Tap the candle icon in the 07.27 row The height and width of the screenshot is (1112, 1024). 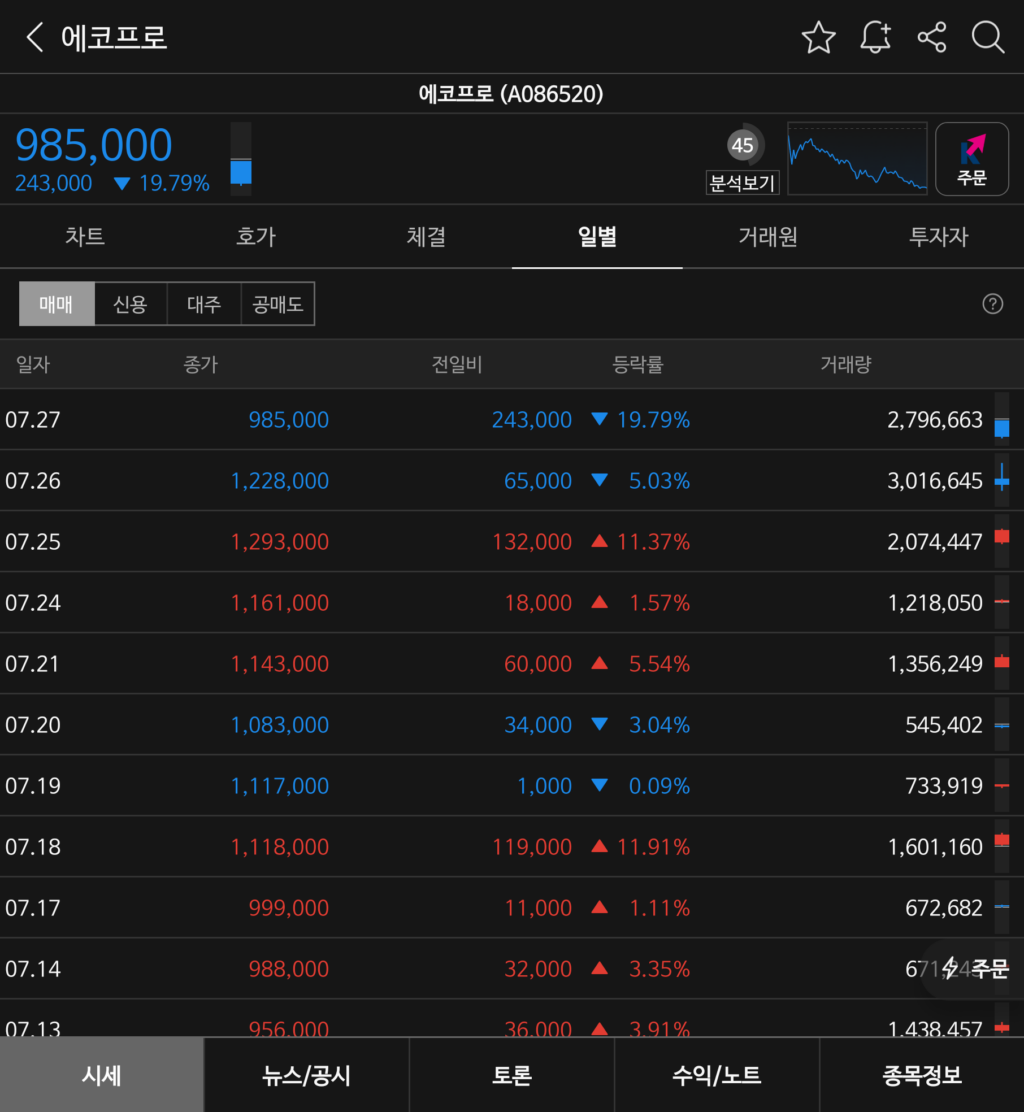1001,420
